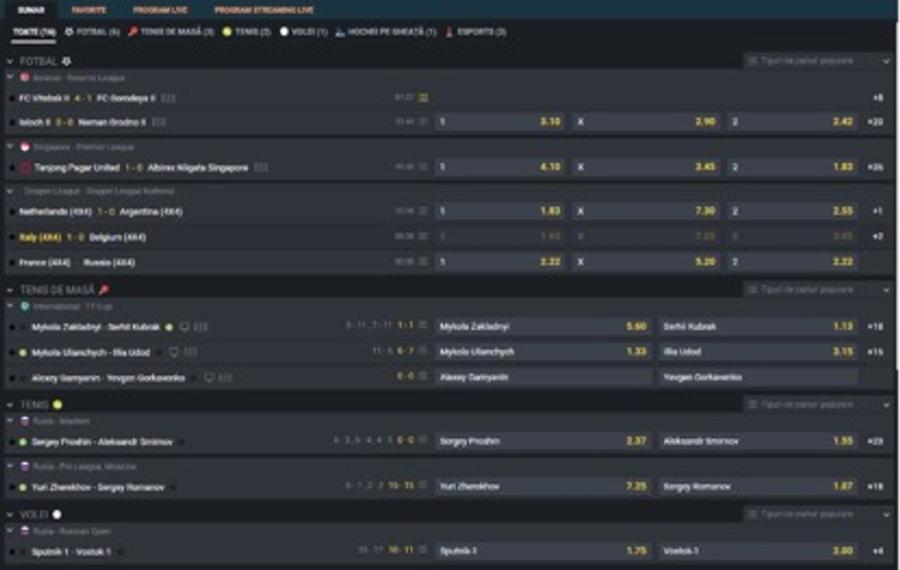
Task: Show +20 more markets for Isloch match
Action: pyautogui.click(x=875, y=122)
